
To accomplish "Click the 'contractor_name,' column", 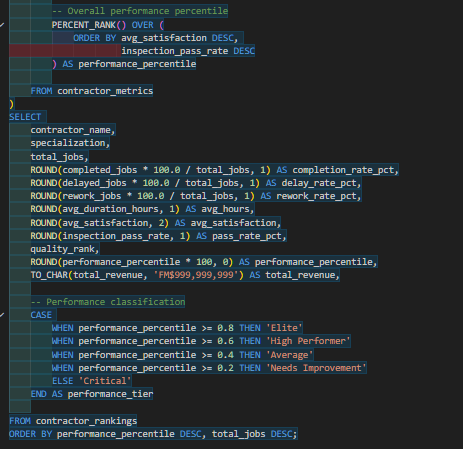I will [x=73, y=130].
